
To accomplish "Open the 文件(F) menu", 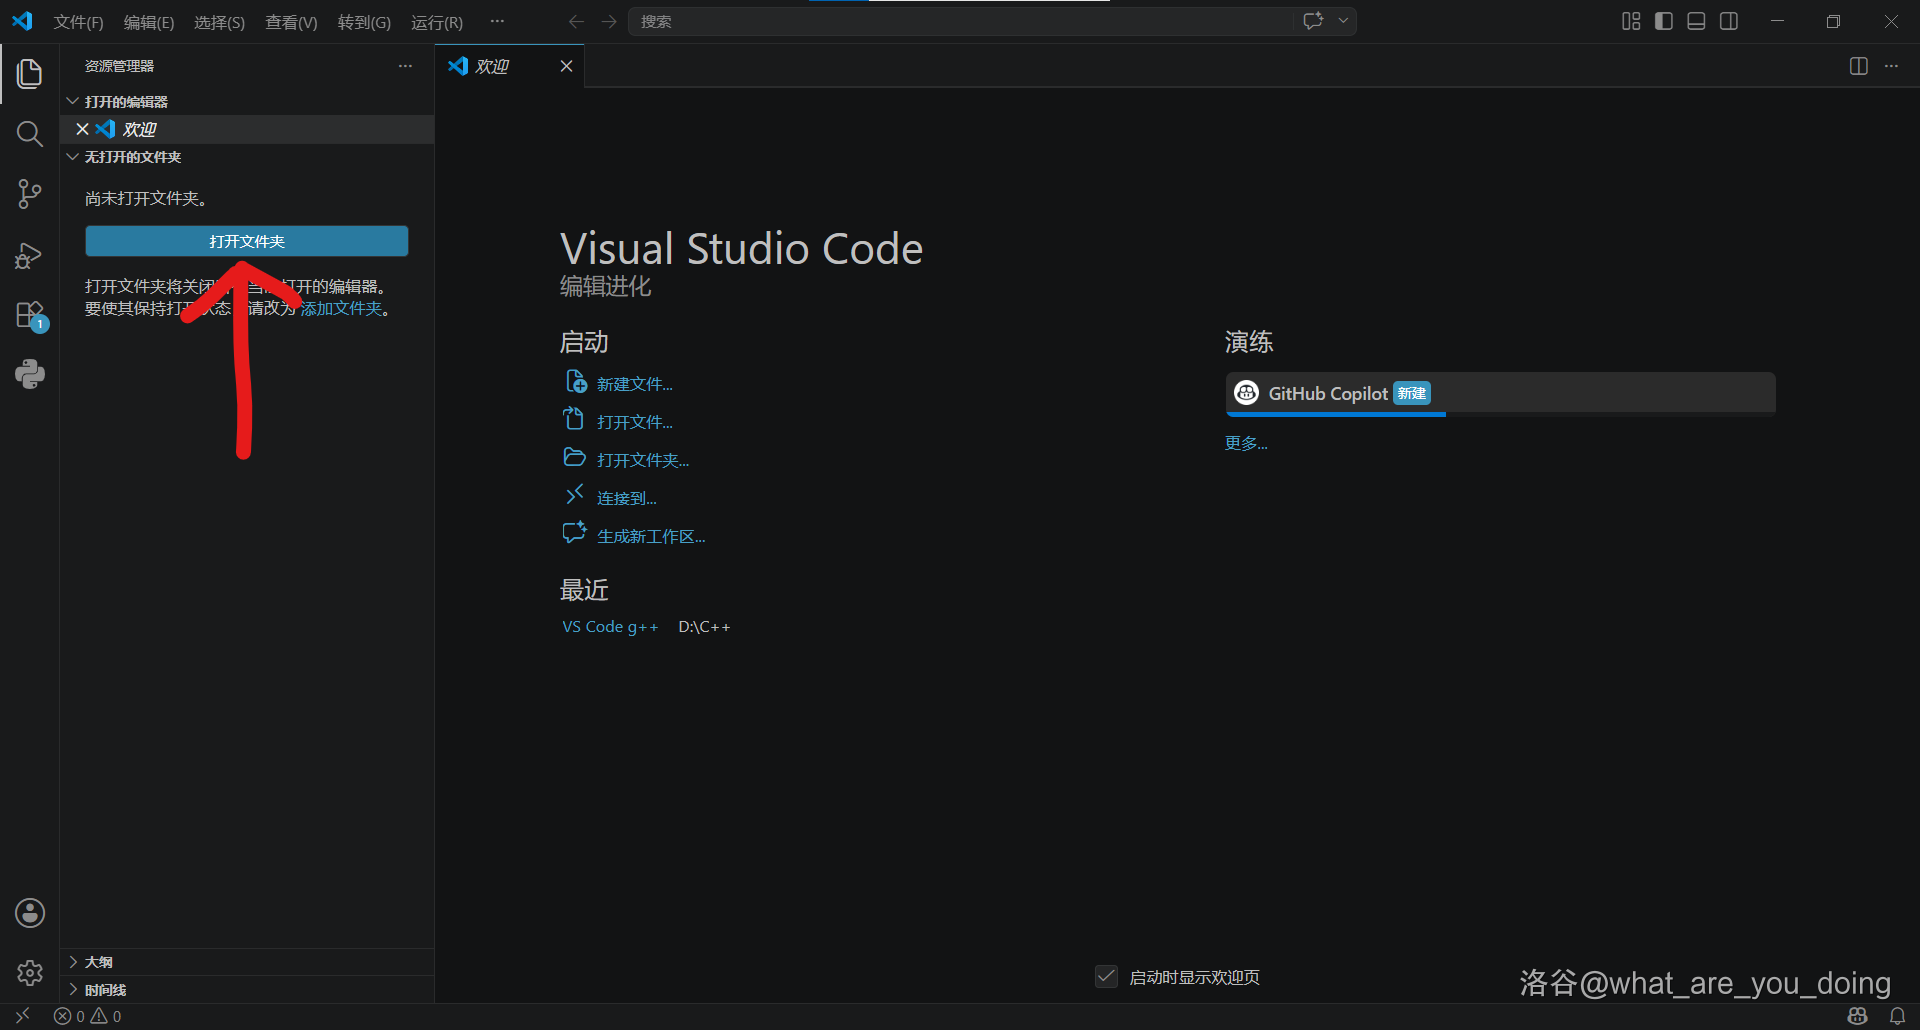I will (79, 22).
